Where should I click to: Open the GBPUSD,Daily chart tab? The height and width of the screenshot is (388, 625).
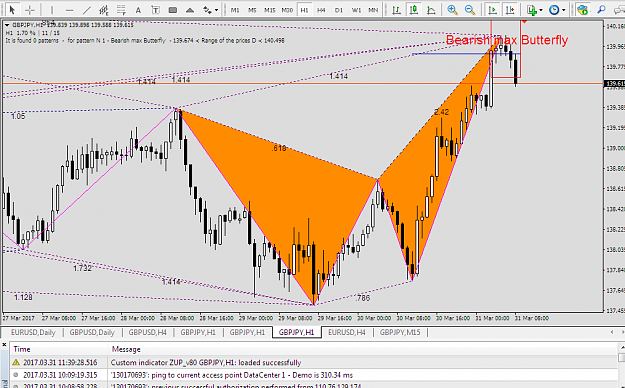[92, 332]
